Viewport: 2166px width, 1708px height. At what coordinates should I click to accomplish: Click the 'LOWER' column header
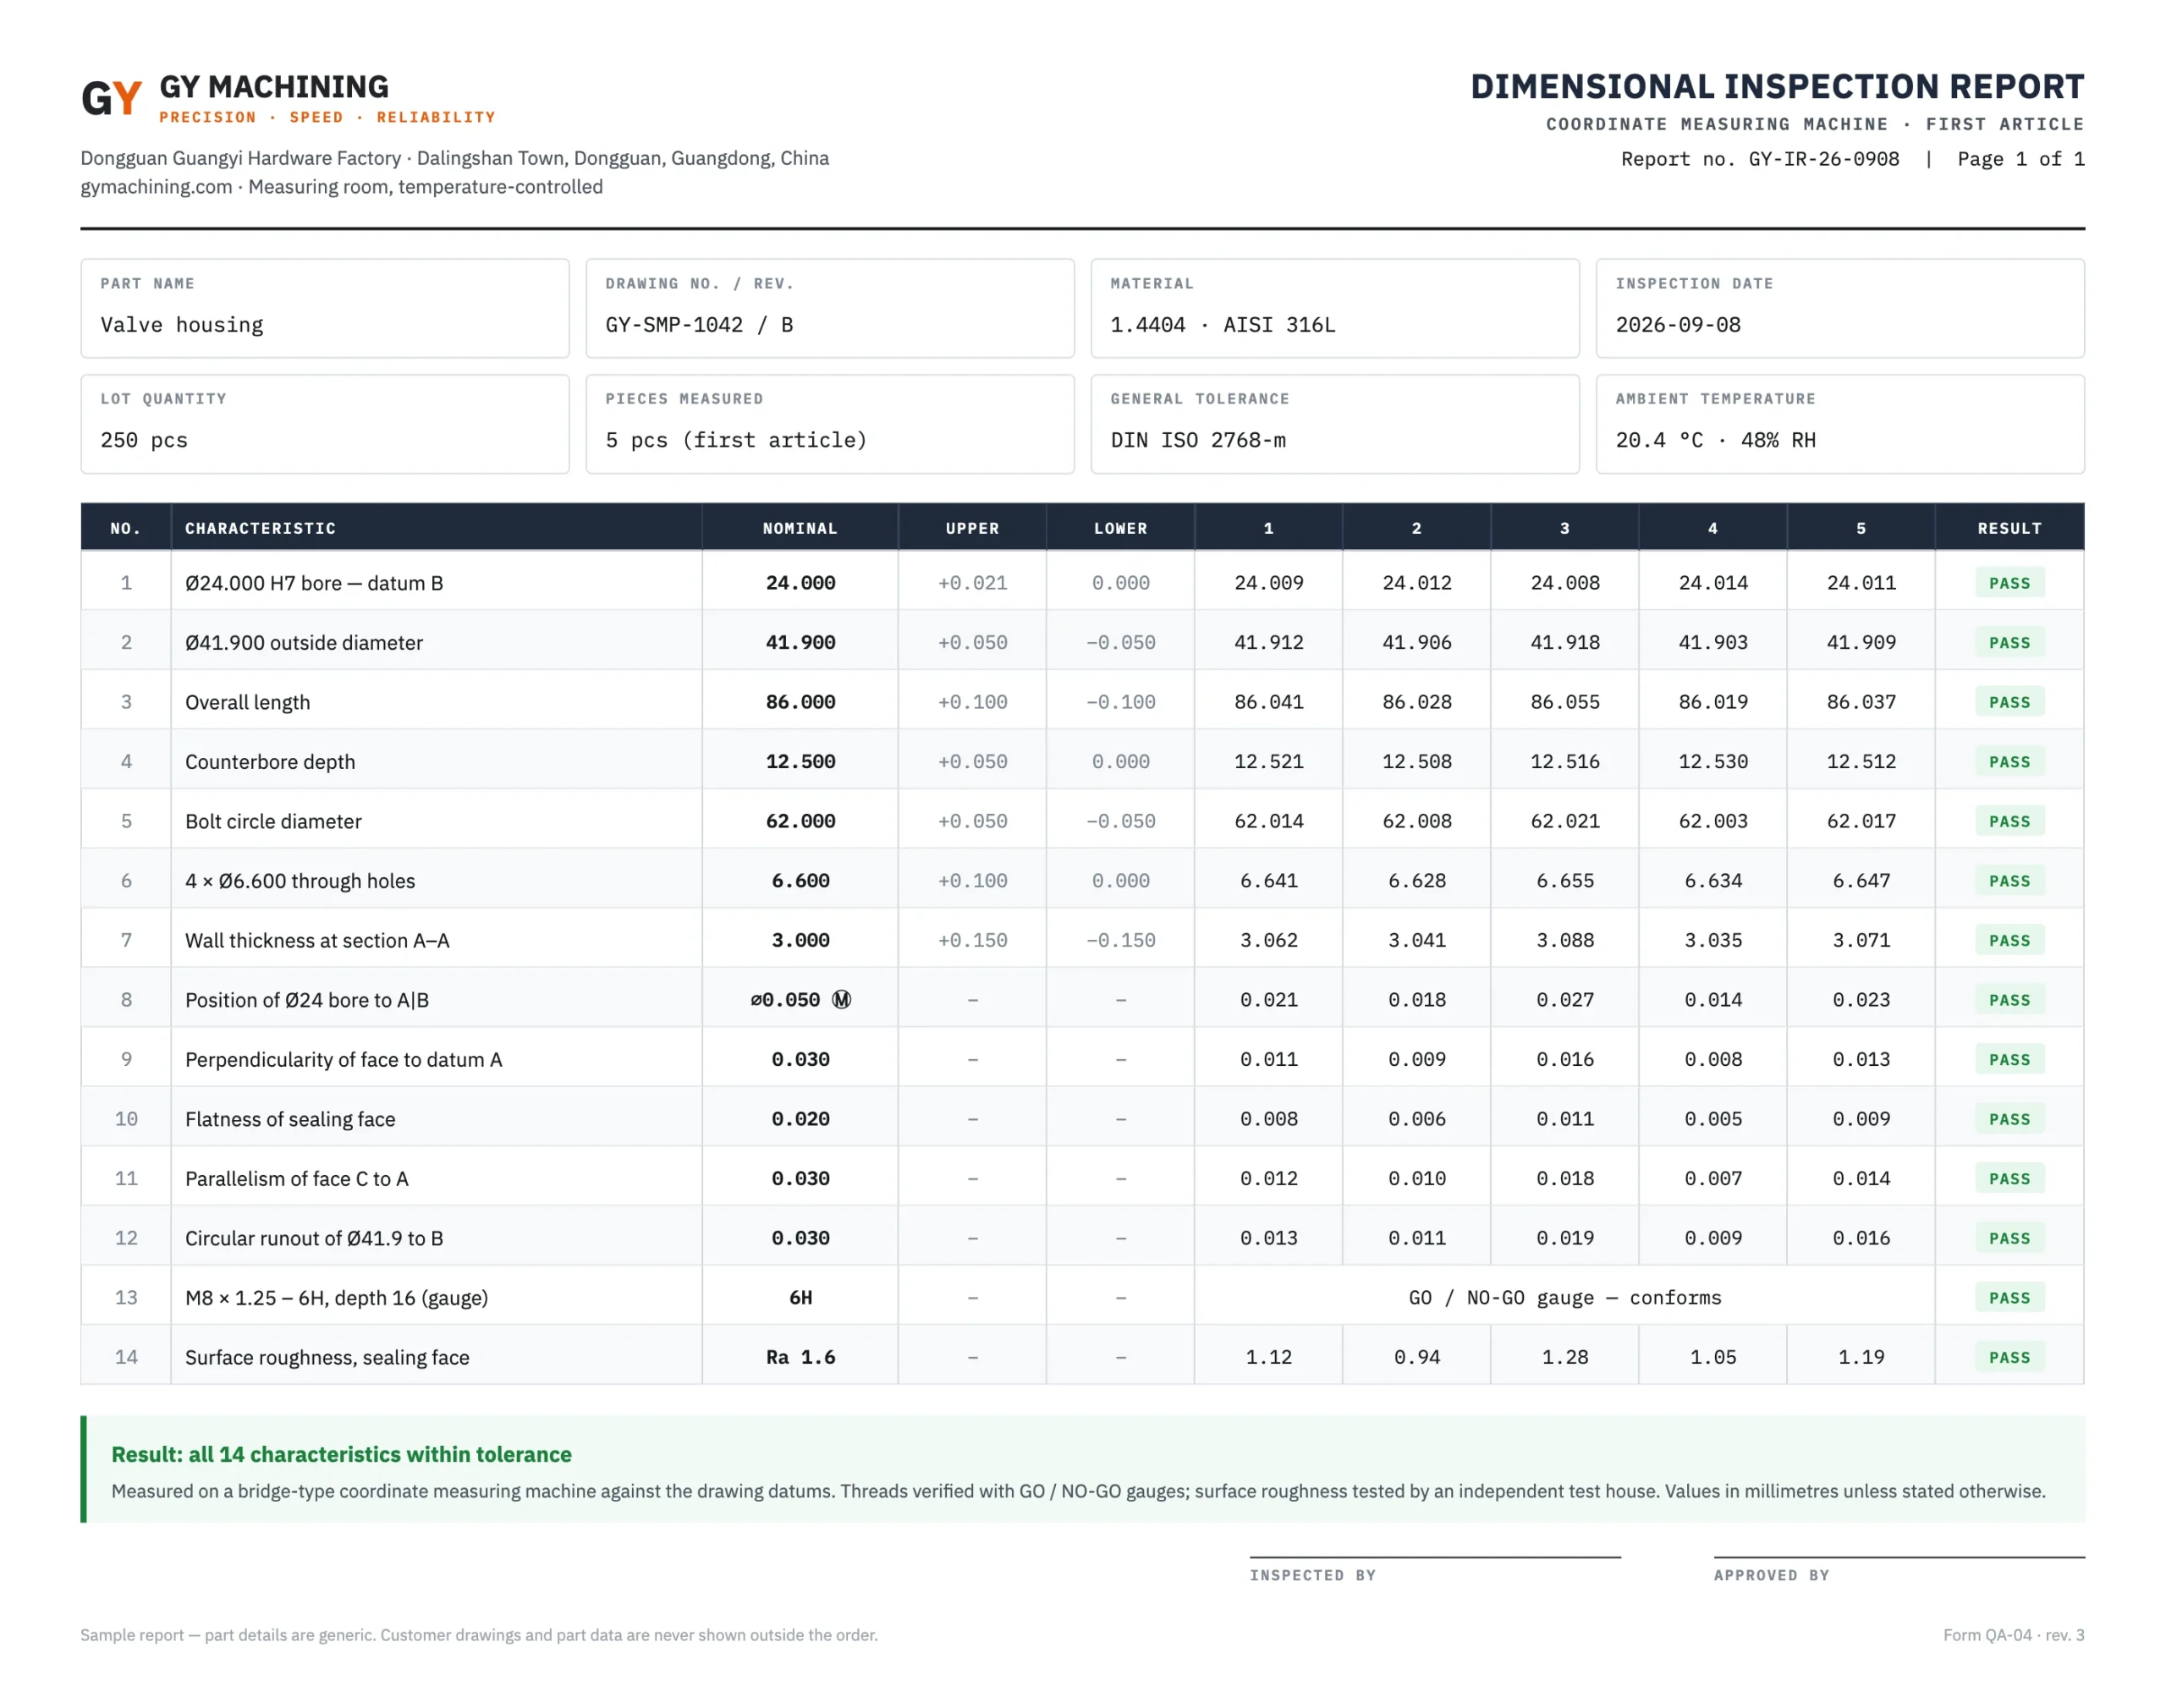click(x=1120, y=528)
